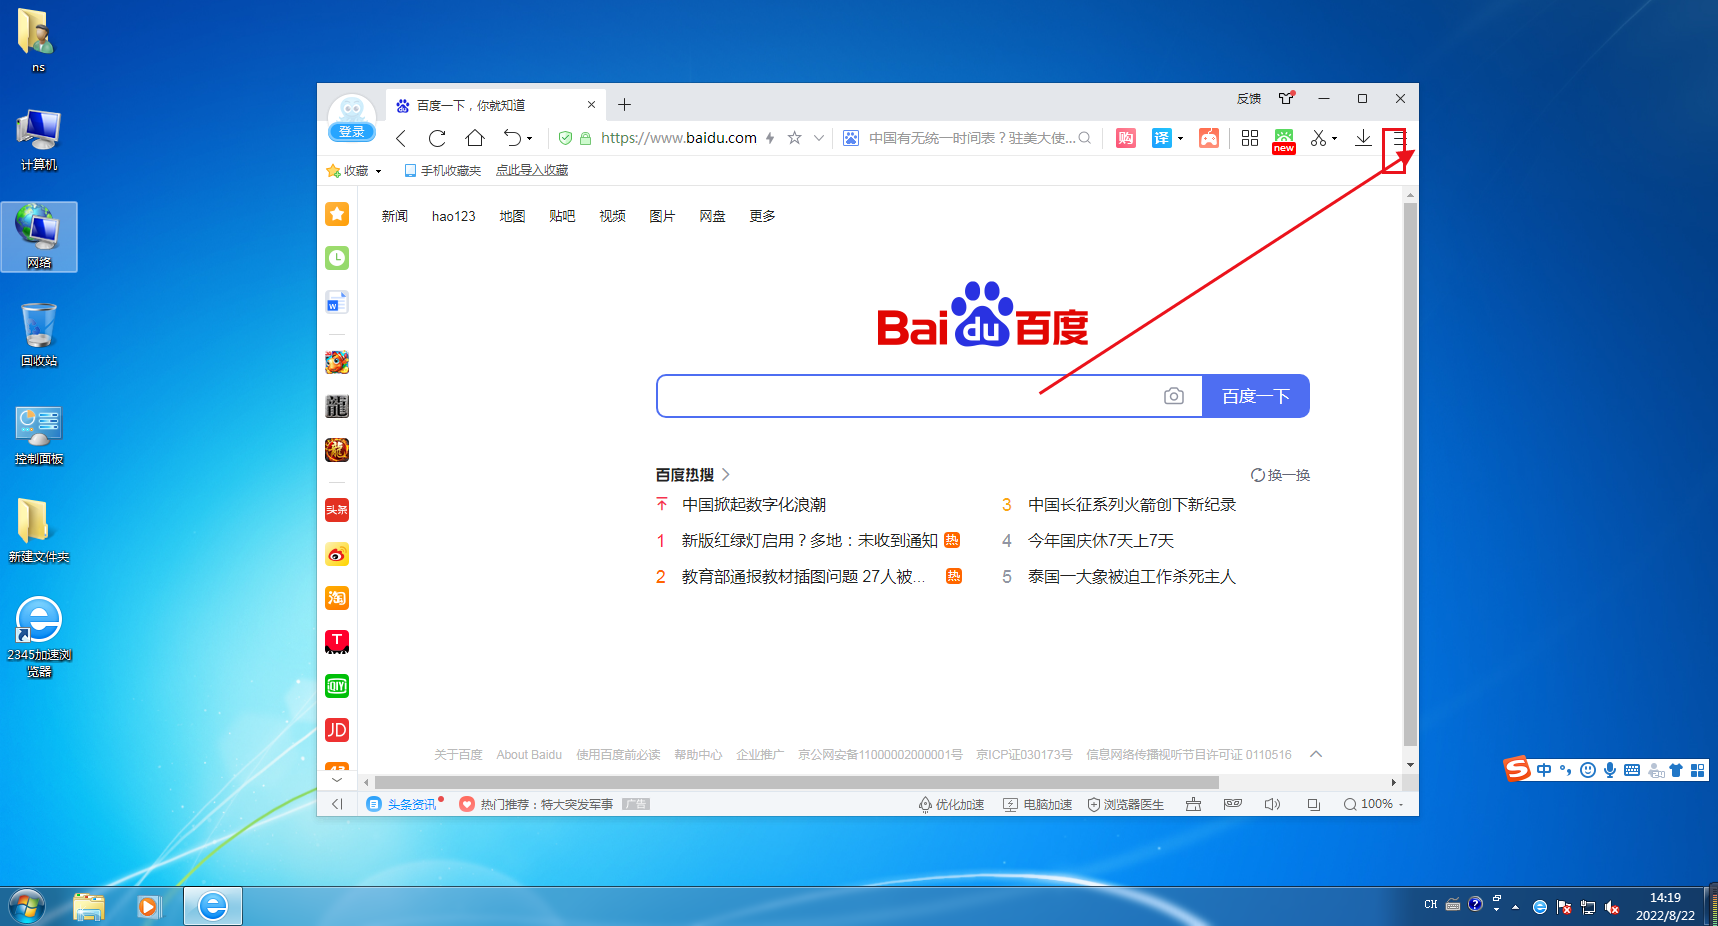This screenshot has width=1718, height=926.
Task: Open hot search 今年国庆休7天上7天
Action: (x=1101, y=541)
